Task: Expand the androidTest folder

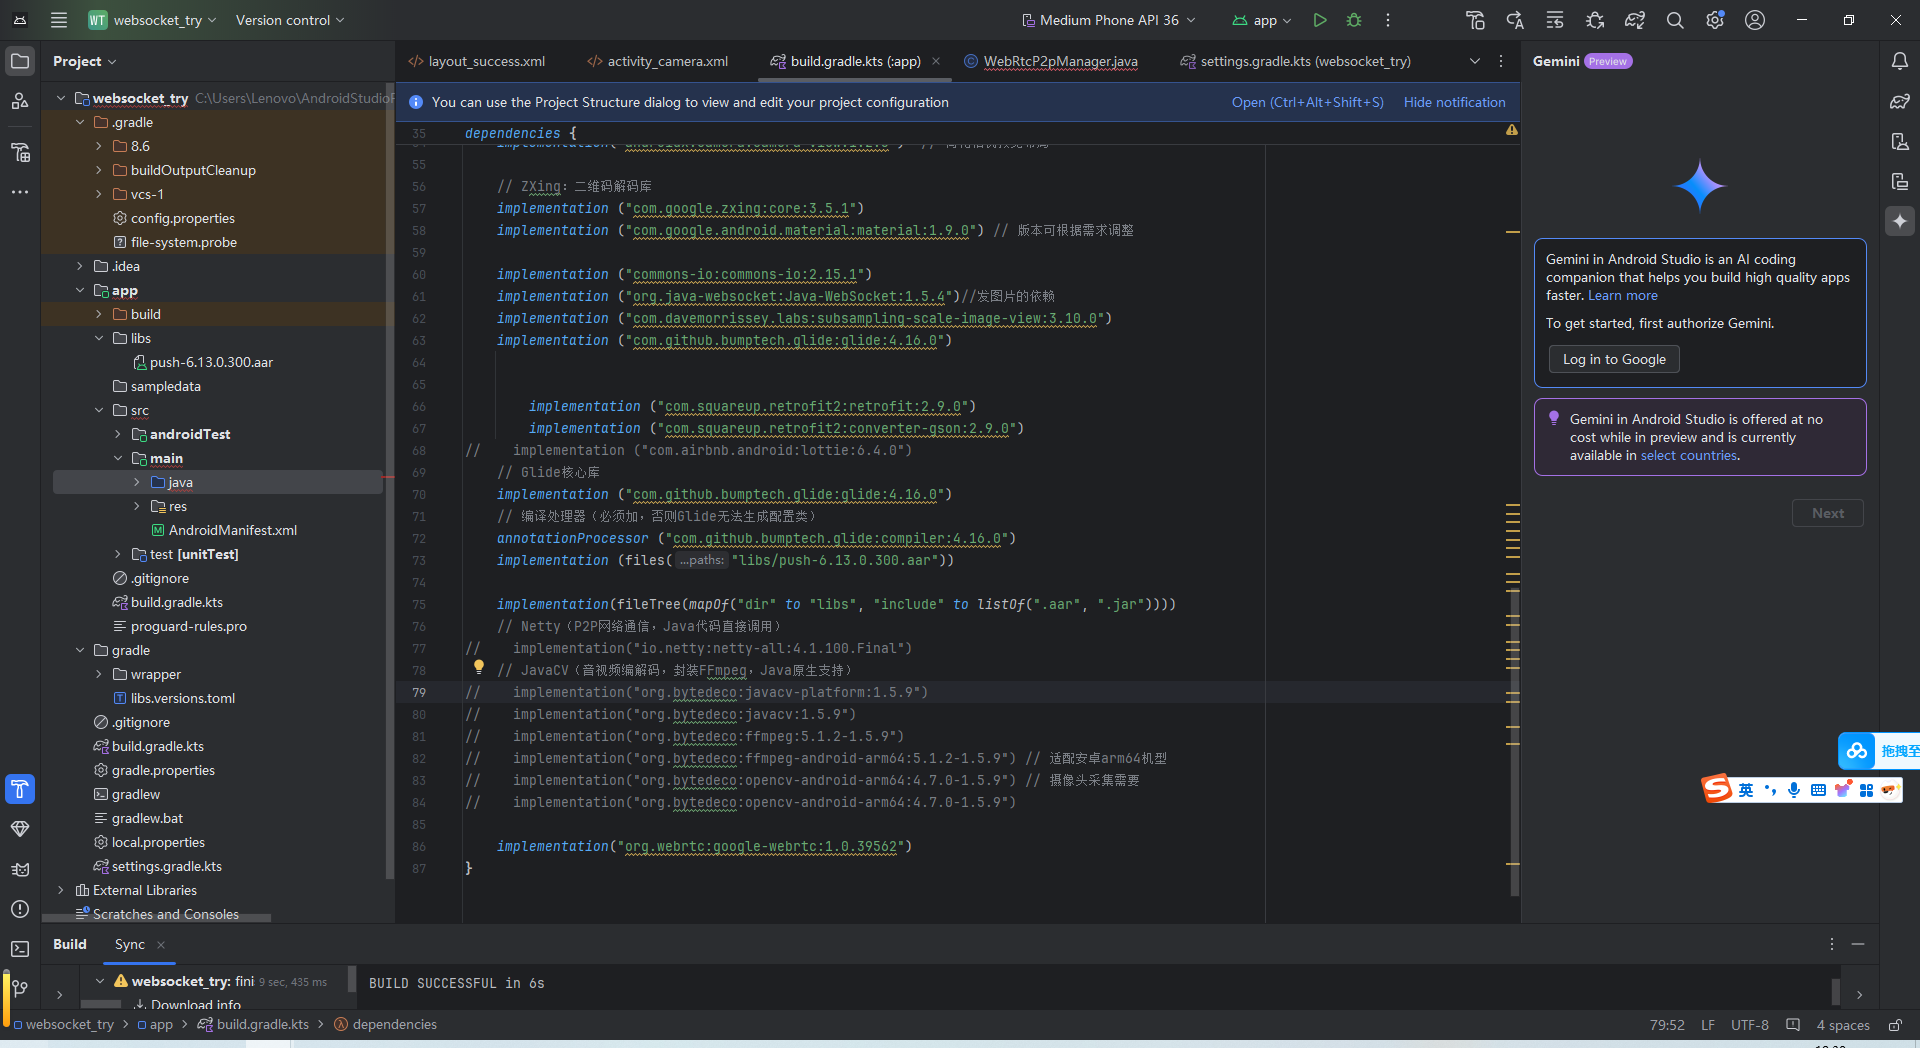Action: click(x=118, y=434)
